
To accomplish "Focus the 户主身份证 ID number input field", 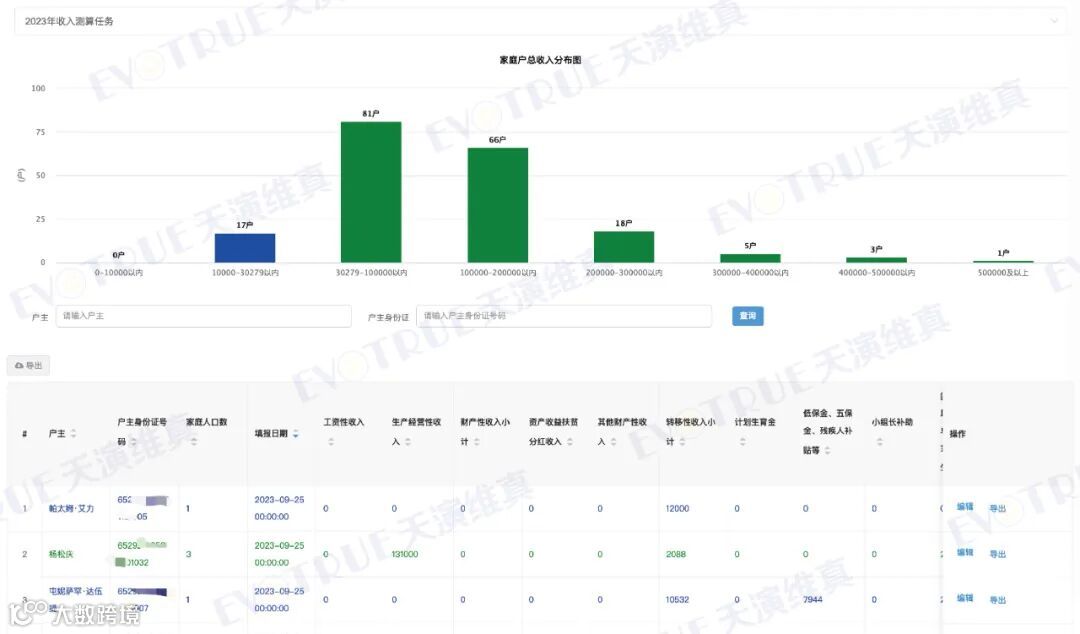I will 564,316.
